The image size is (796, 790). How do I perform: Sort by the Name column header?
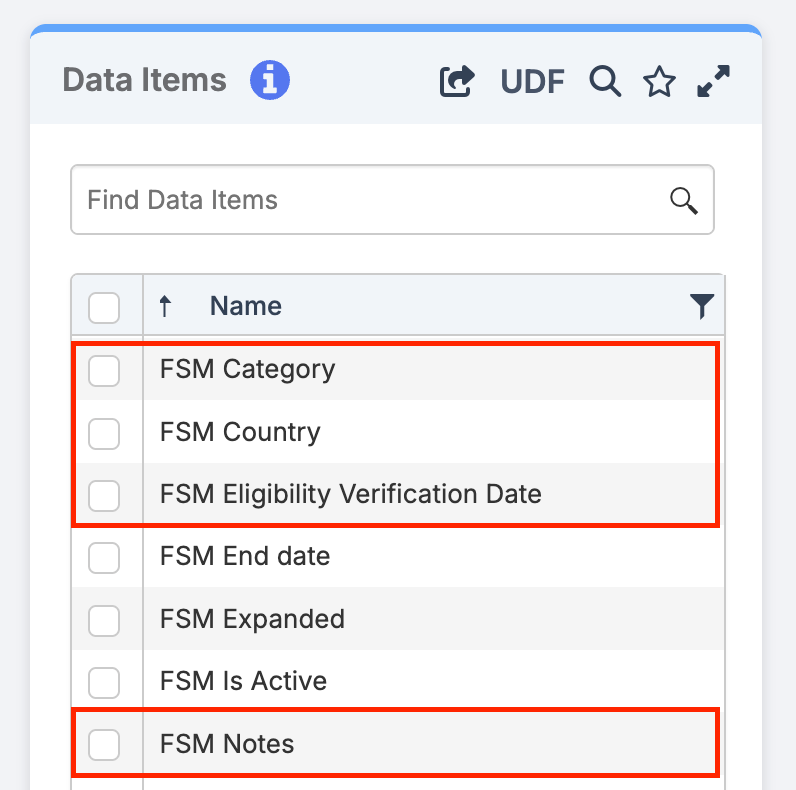[246, 306]
